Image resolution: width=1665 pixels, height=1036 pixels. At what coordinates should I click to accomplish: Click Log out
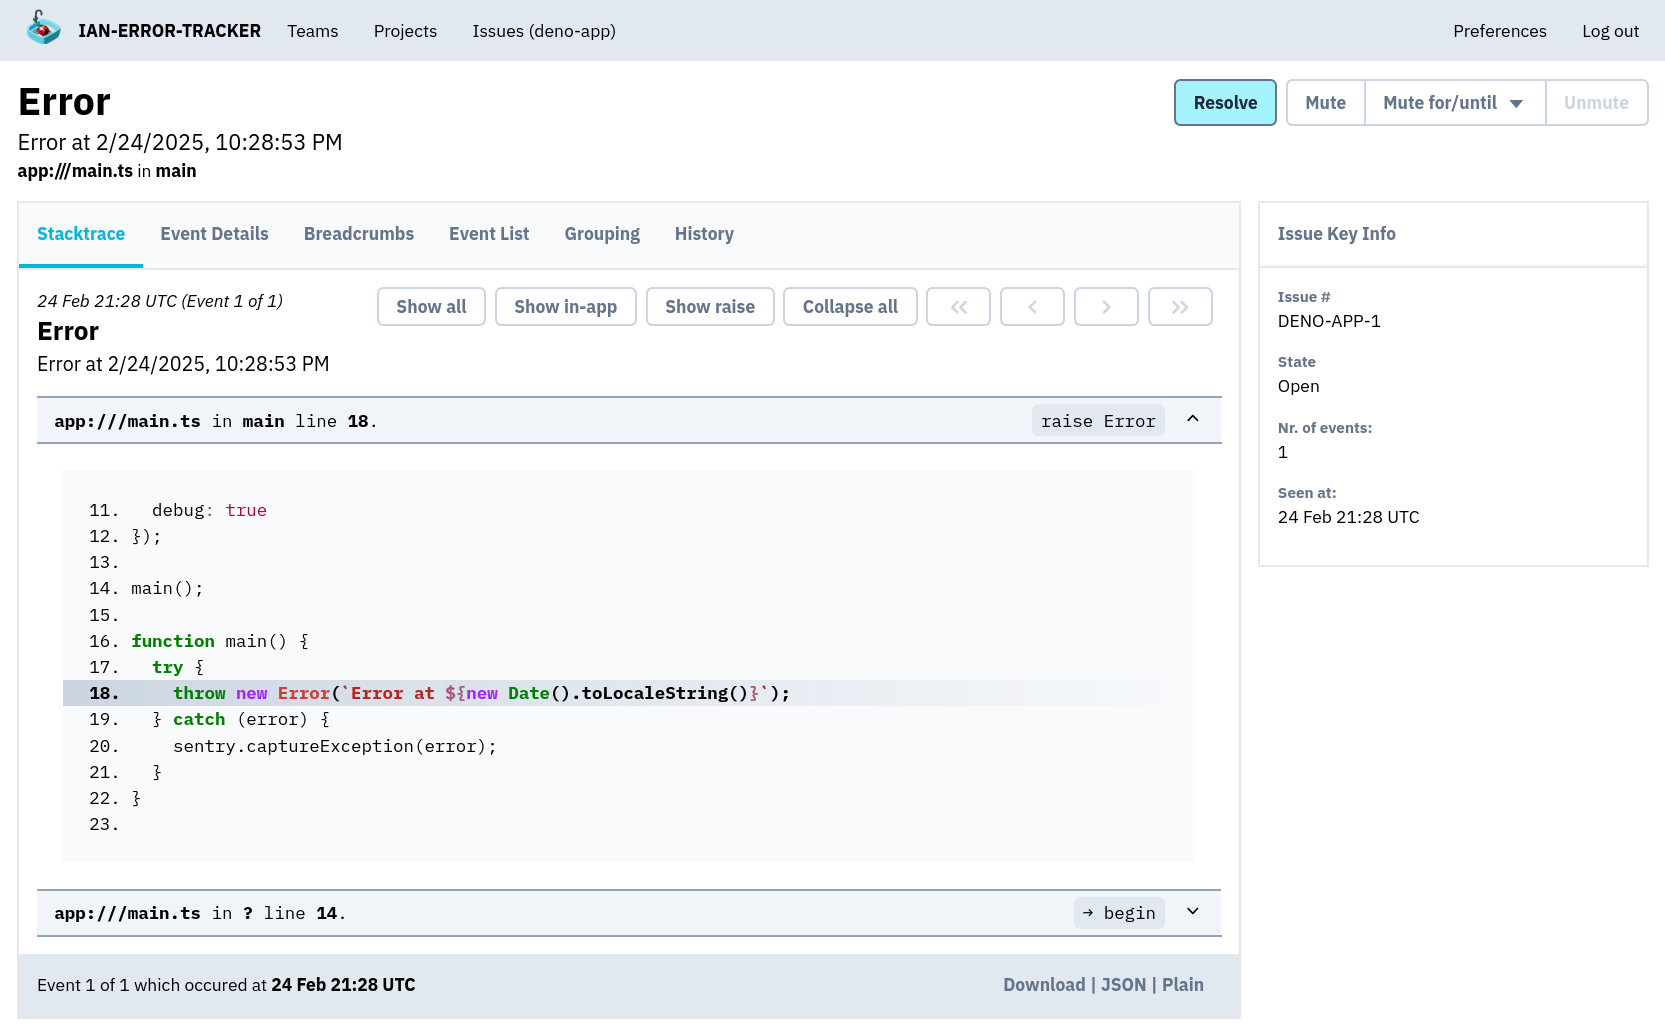[x=1610, y=31]
